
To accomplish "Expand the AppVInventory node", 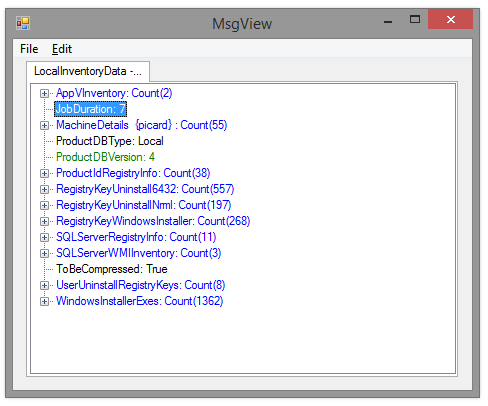I will click(x=44, y=93).
